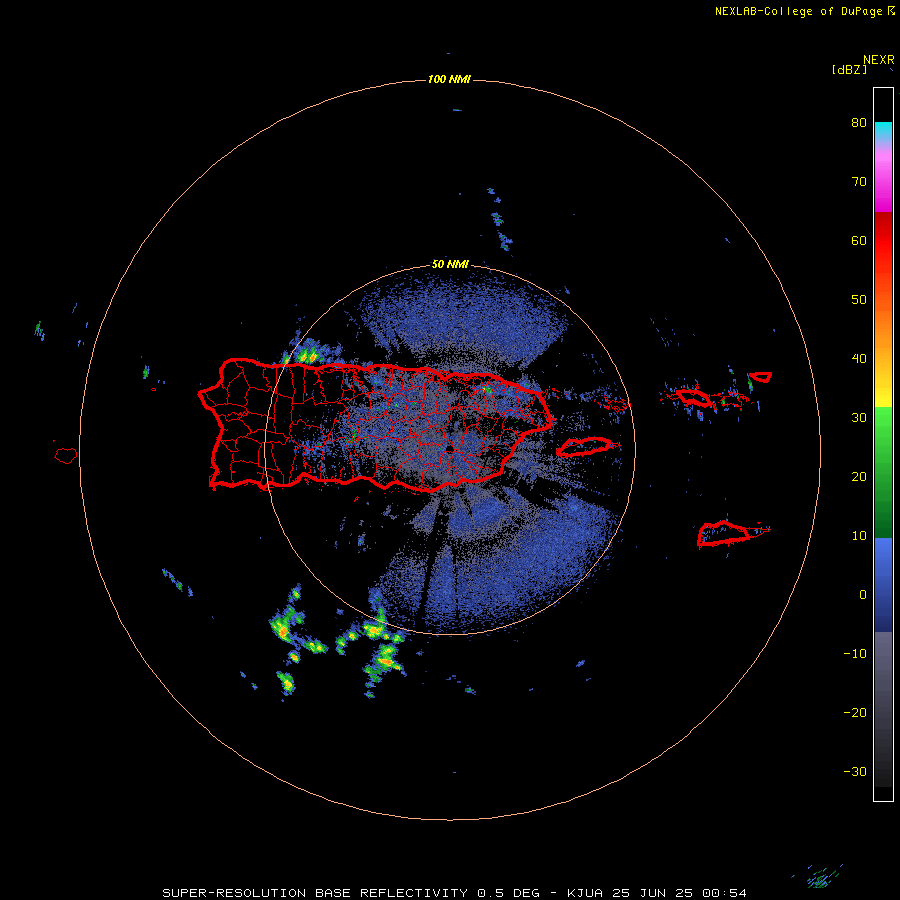This screenshot has width=900, height=900.
Task: Click the 40 value on the dBZ scale
Action: pos(859,359)
